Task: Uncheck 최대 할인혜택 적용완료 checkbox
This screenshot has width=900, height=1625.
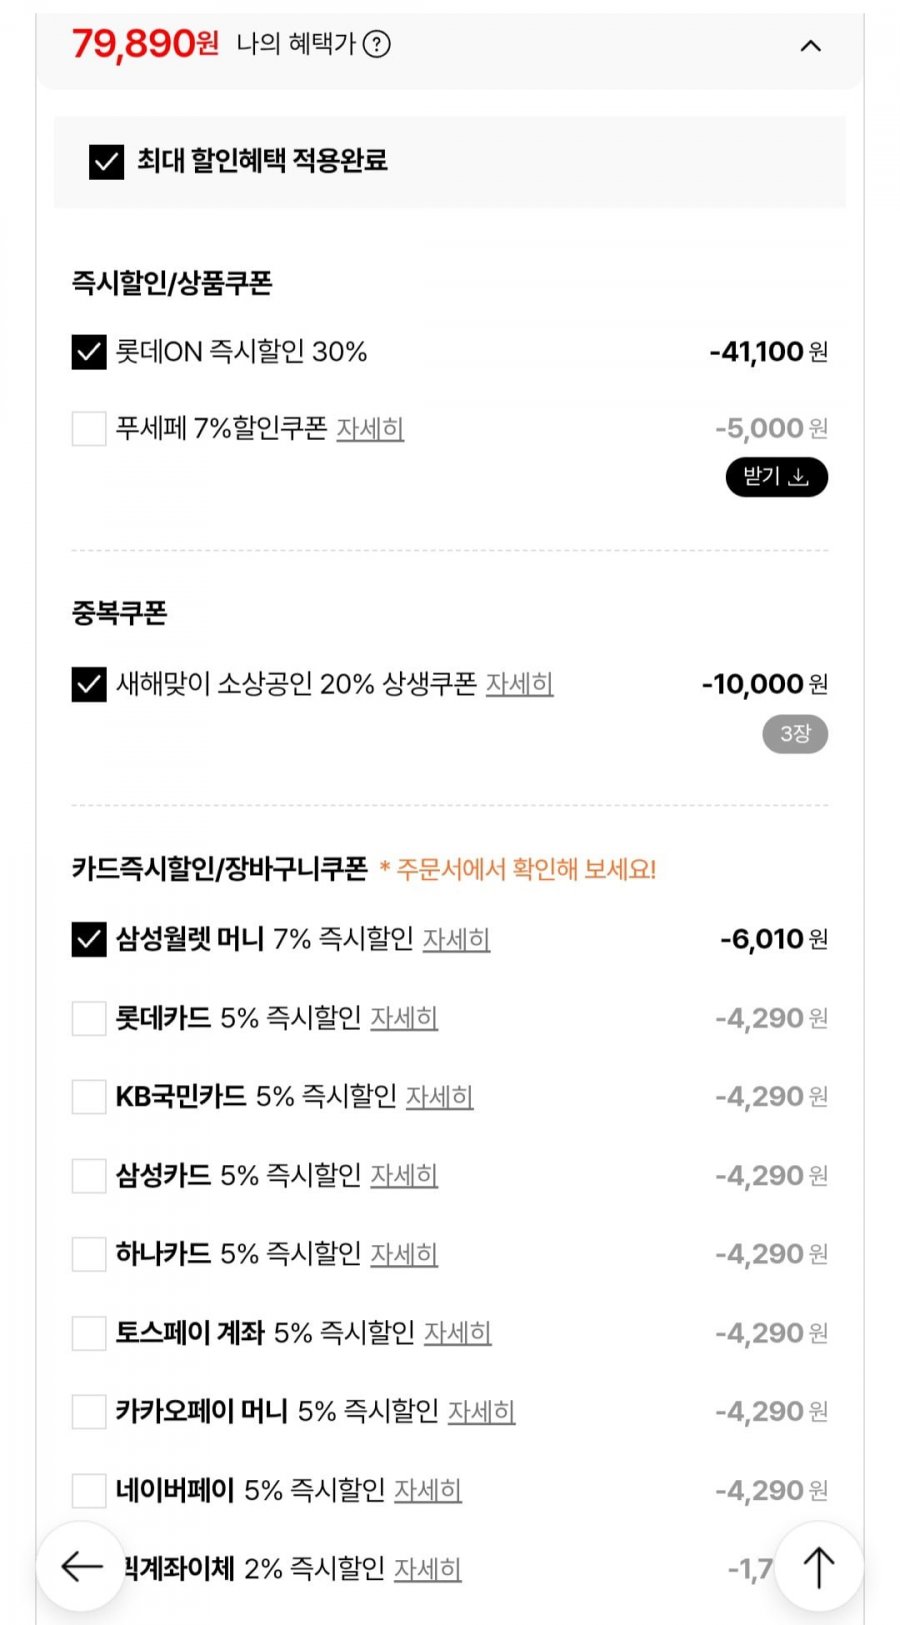Action: pyautogui.click(x=106, y=161)
